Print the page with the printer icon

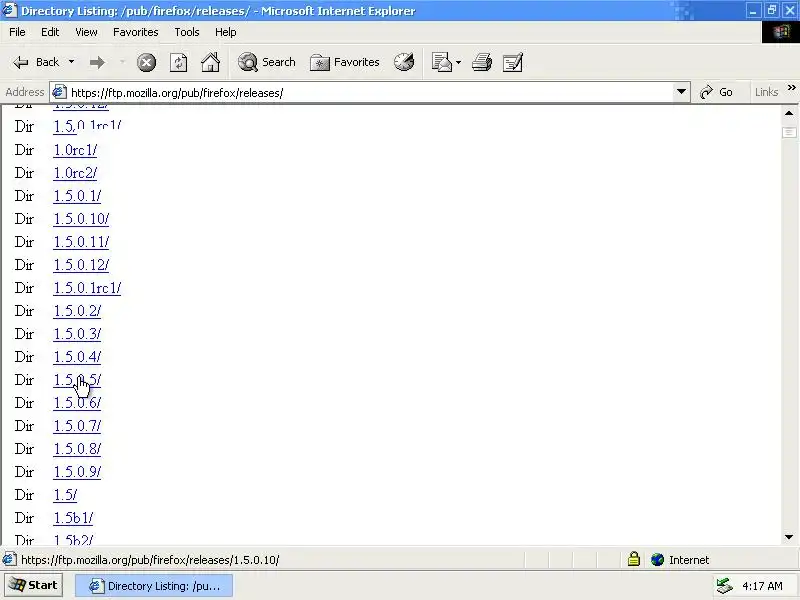(x=482, y=62)
